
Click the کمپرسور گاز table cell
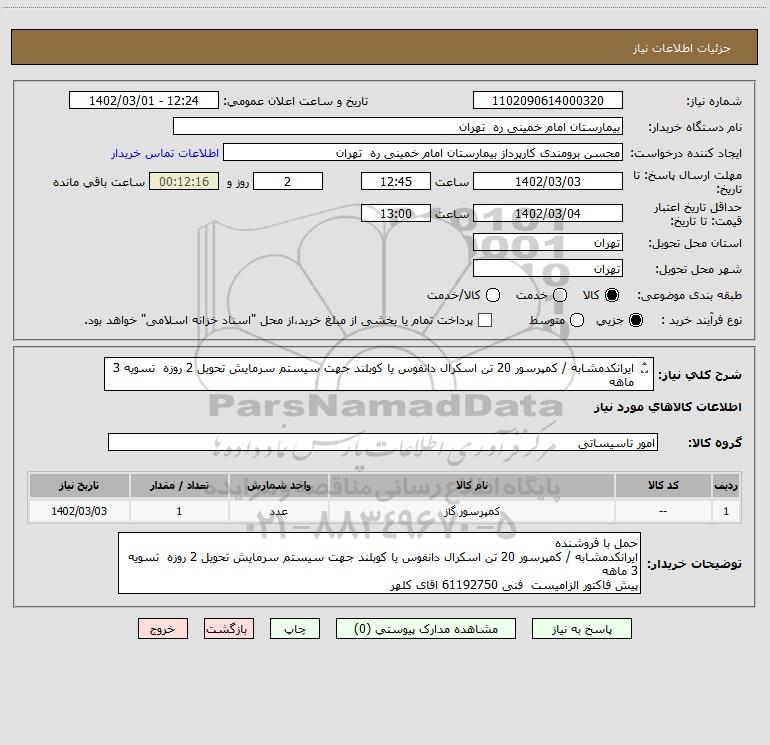coord(471,511)
